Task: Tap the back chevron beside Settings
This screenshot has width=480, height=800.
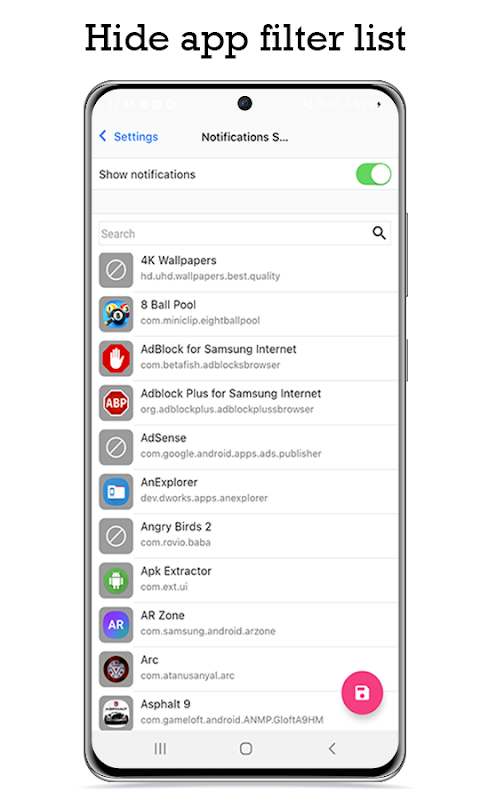Action: tap(103, 136)
